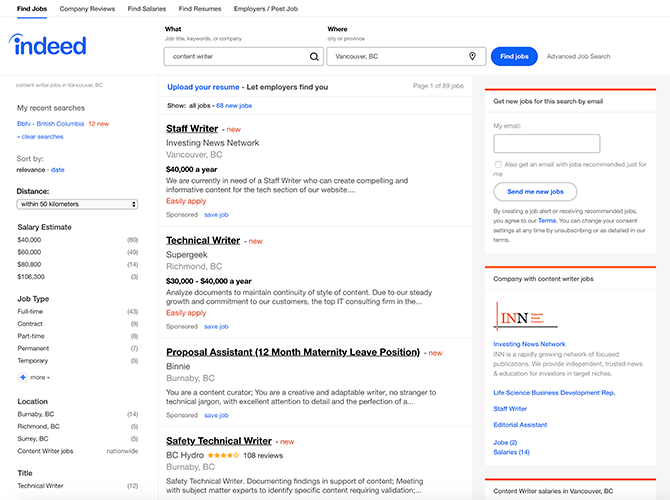The height and width of the screenshot is (500, 670).
Task: Filter by $80,800 salary estimate
Action: tap(29, 265)
